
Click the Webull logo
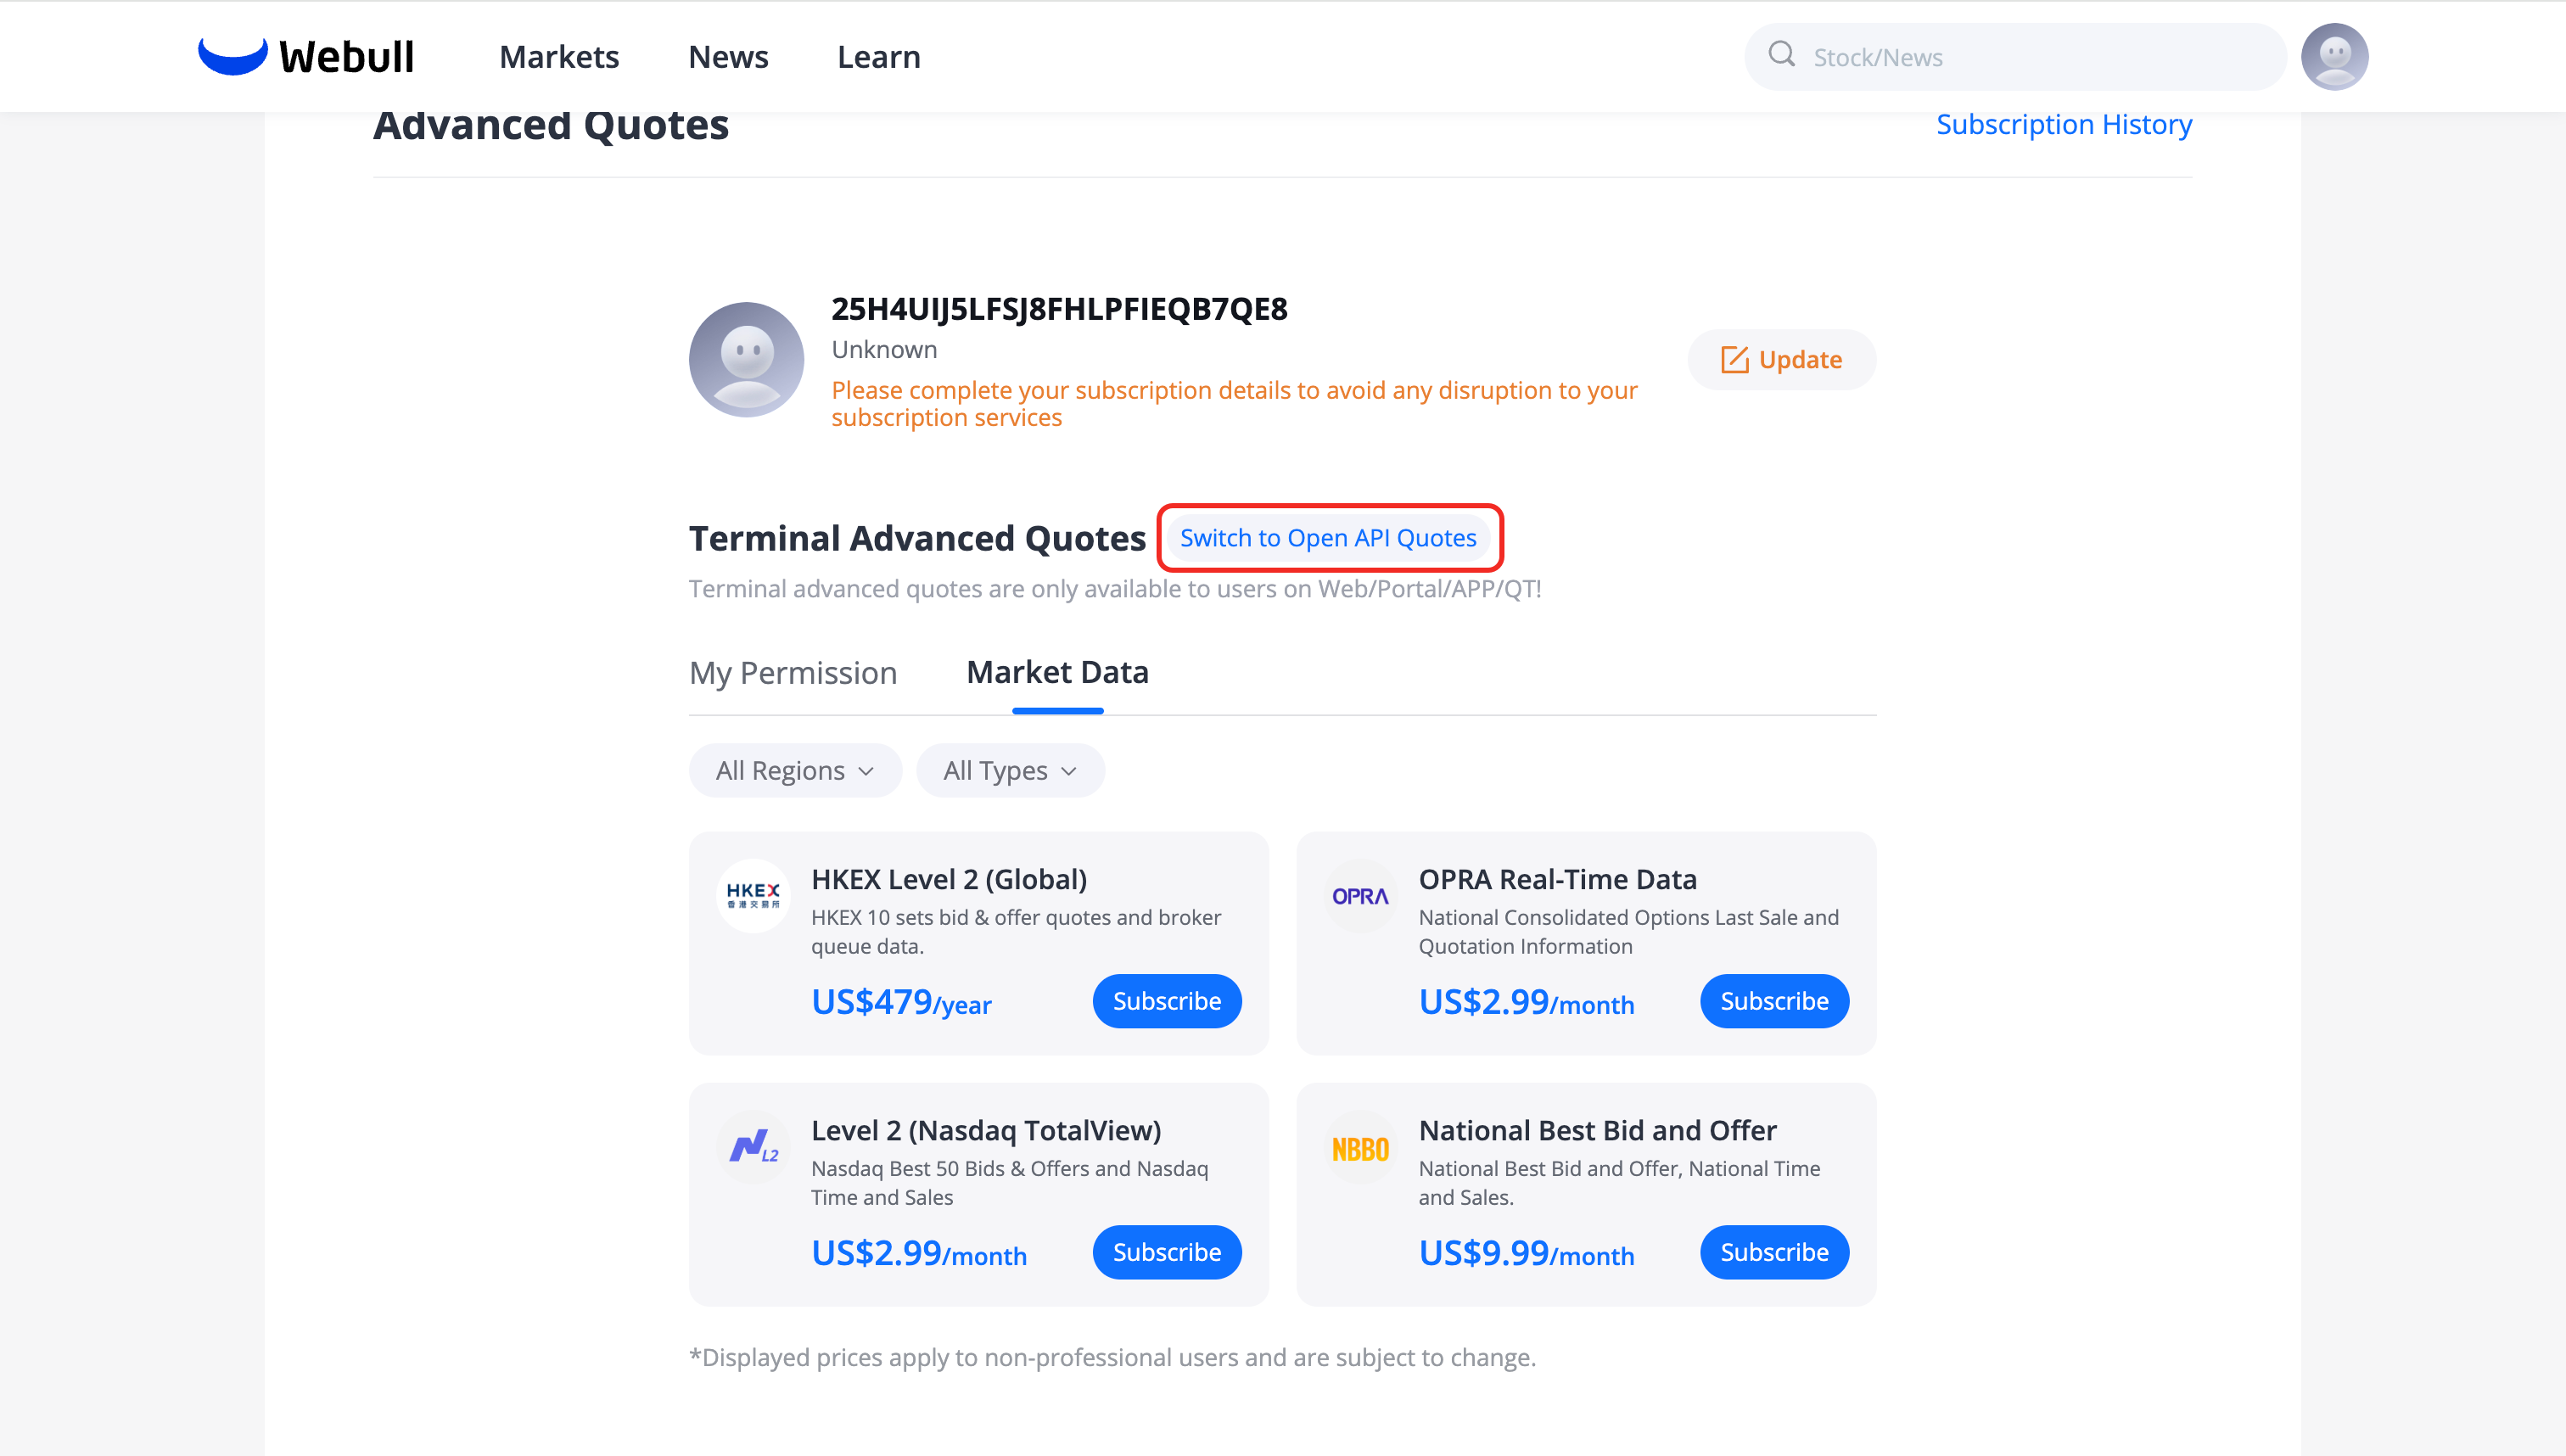pos(305,57)
